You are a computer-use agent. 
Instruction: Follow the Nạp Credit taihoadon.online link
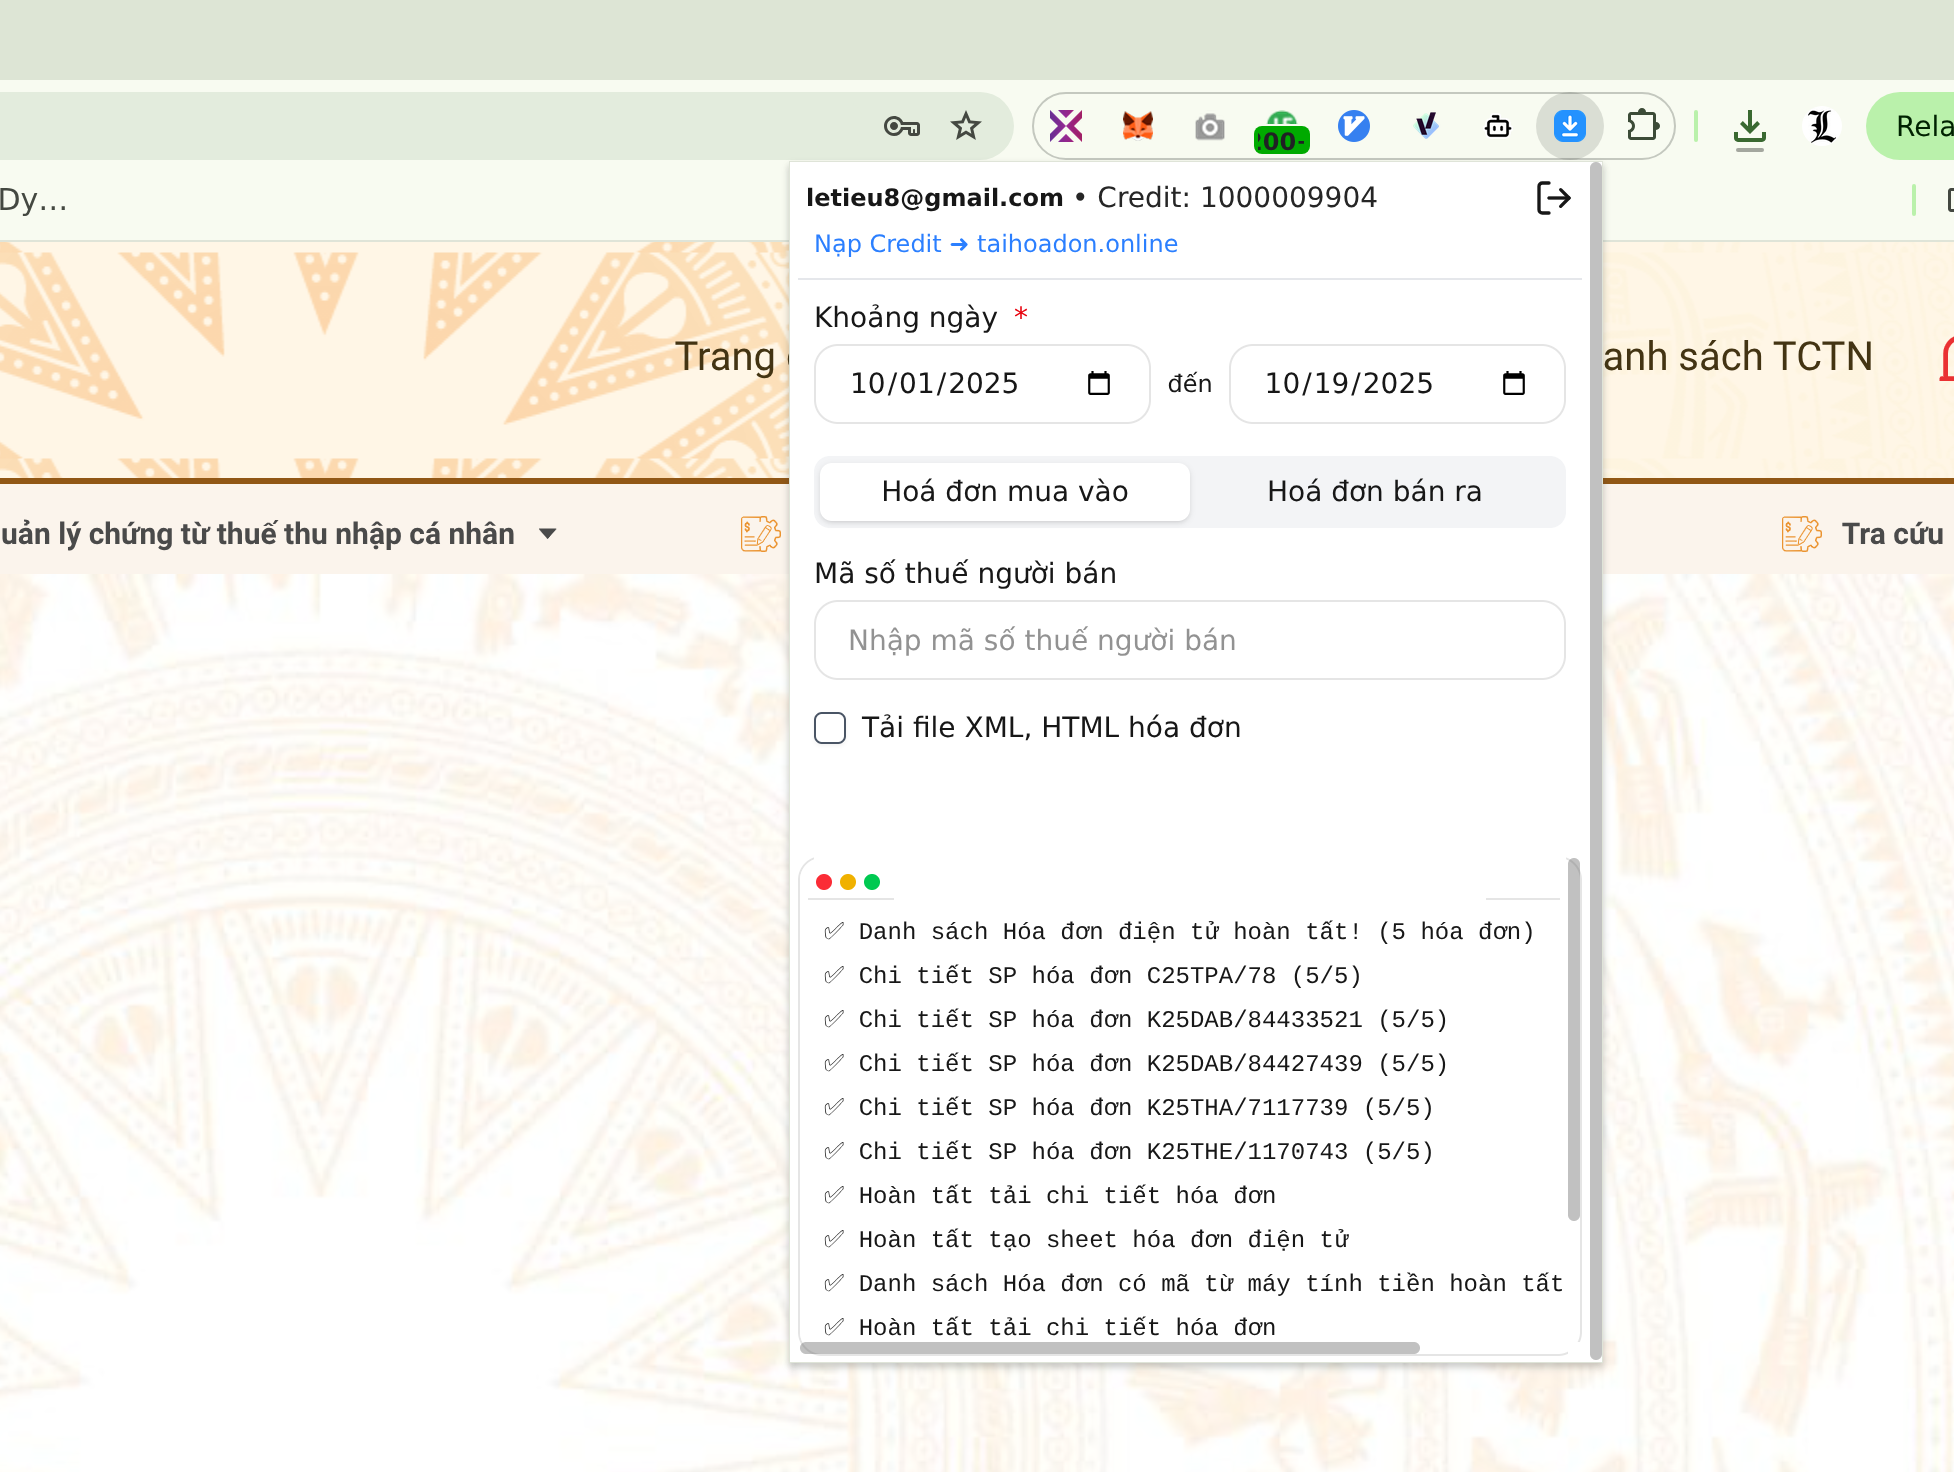[x=996, y=244]
